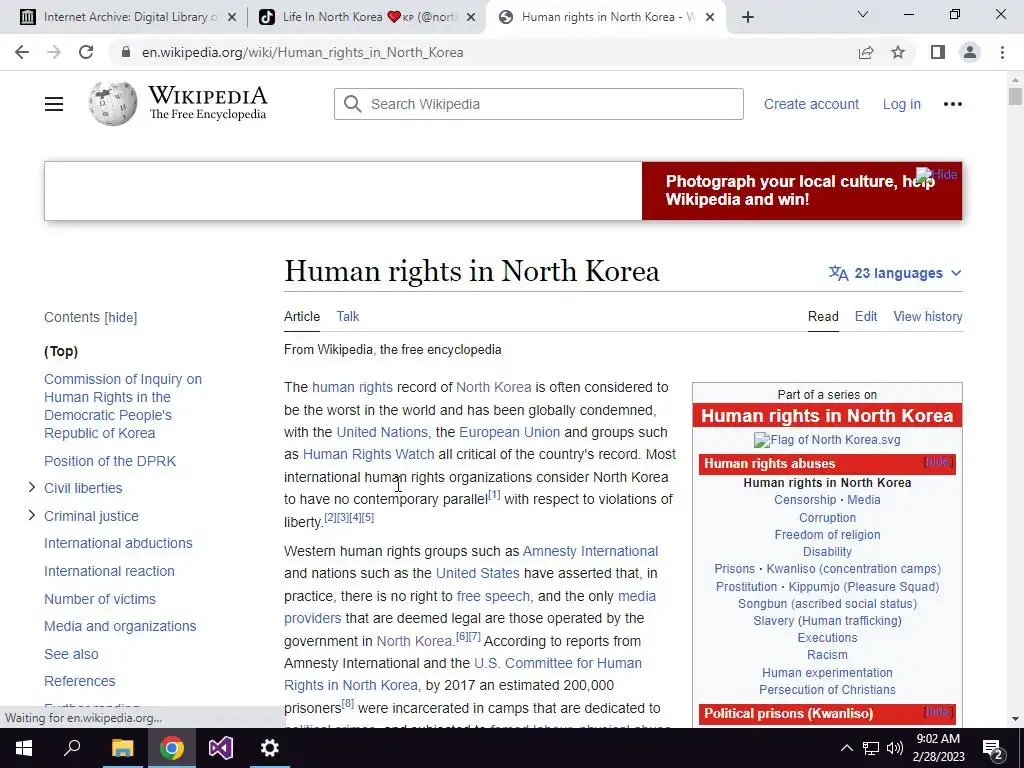
Task: Select the Article tab
Action: click(302, 316)
